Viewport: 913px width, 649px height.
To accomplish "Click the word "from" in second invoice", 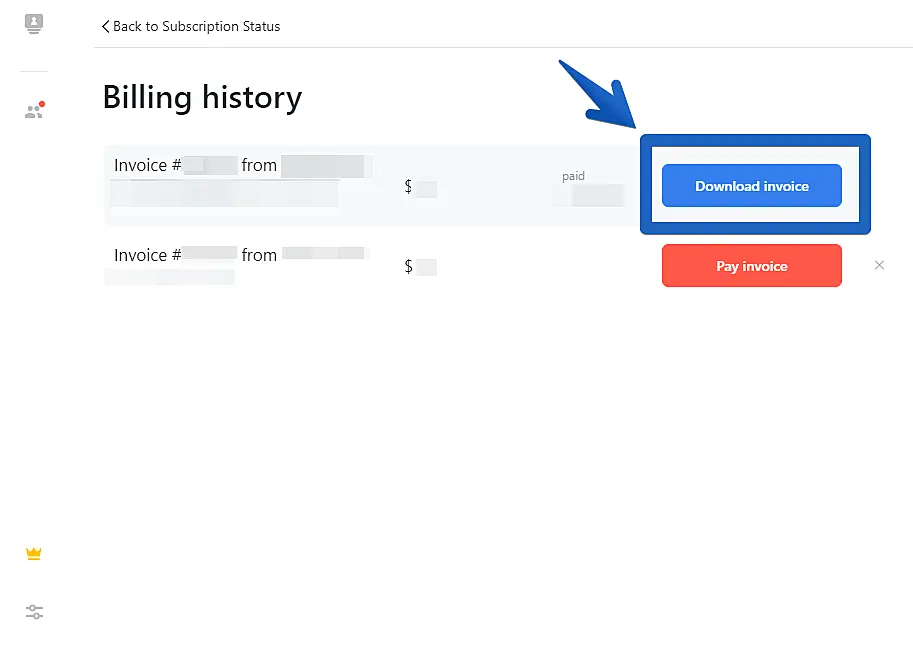I will 259,255.
